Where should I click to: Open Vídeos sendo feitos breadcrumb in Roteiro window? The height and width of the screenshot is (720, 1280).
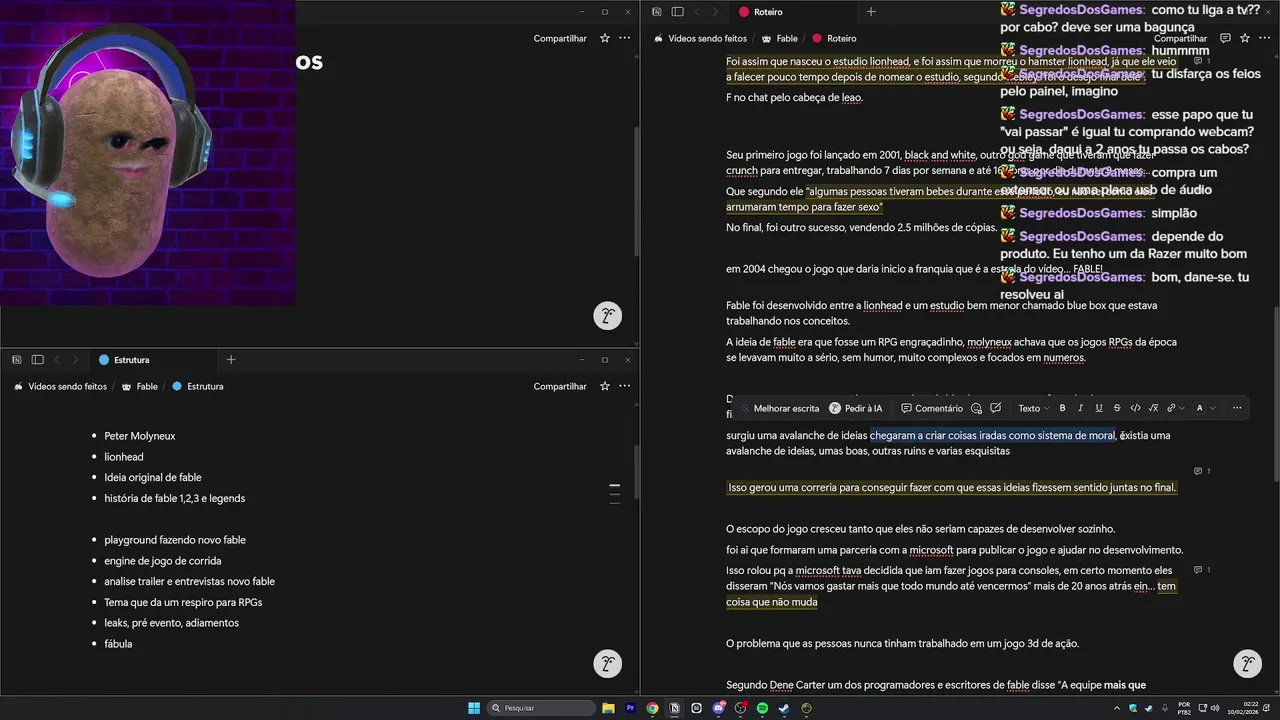700,38
